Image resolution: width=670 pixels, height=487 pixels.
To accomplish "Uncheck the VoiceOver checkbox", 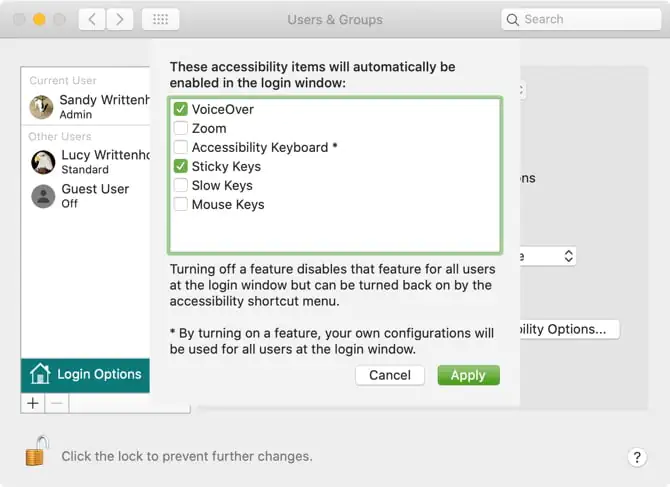I will pyautogui.click(x=181, y=109).
